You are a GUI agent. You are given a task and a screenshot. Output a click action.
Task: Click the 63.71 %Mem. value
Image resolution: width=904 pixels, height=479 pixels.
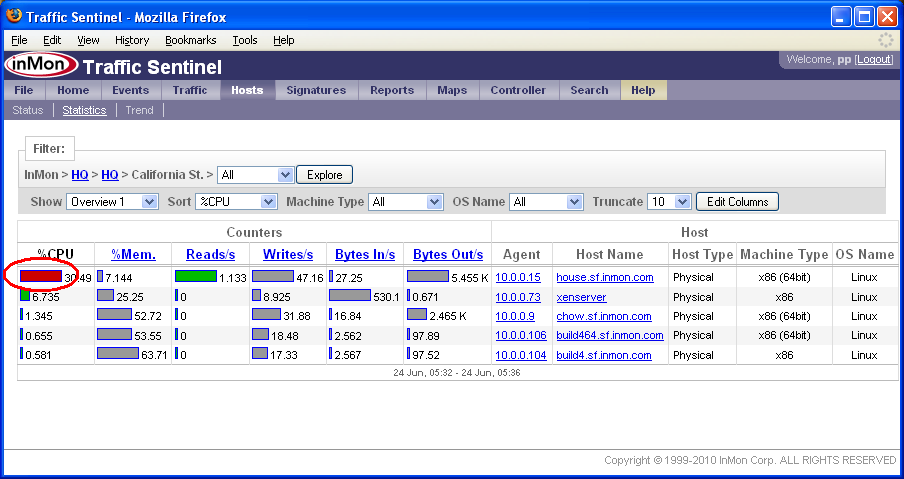(x=154, y=355)
